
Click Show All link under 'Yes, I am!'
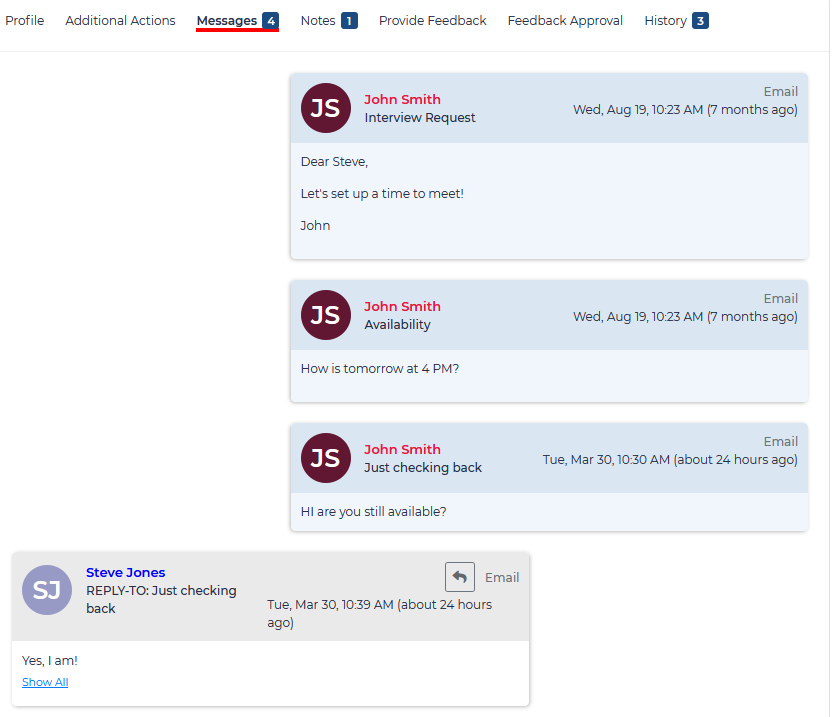coord(45,682)
